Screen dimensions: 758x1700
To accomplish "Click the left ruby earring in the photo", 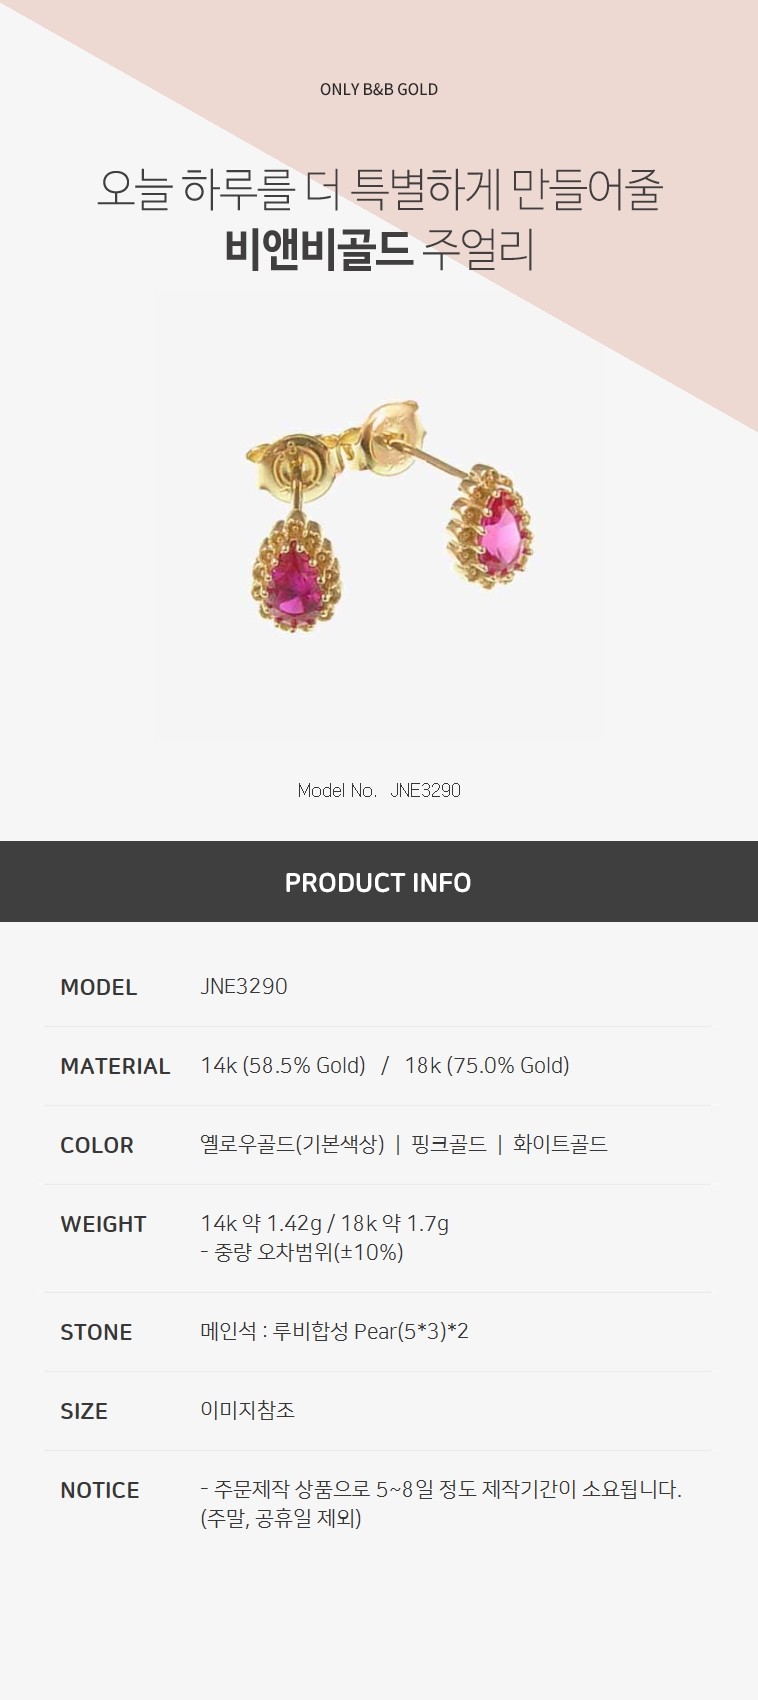I will [x=291, y=575].
